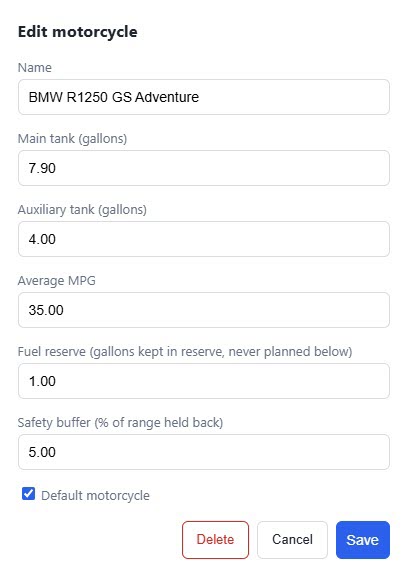The height and width of the screenshot is (578, 412).
Task: Save the motorcycle changes
Action: (363, 540)
